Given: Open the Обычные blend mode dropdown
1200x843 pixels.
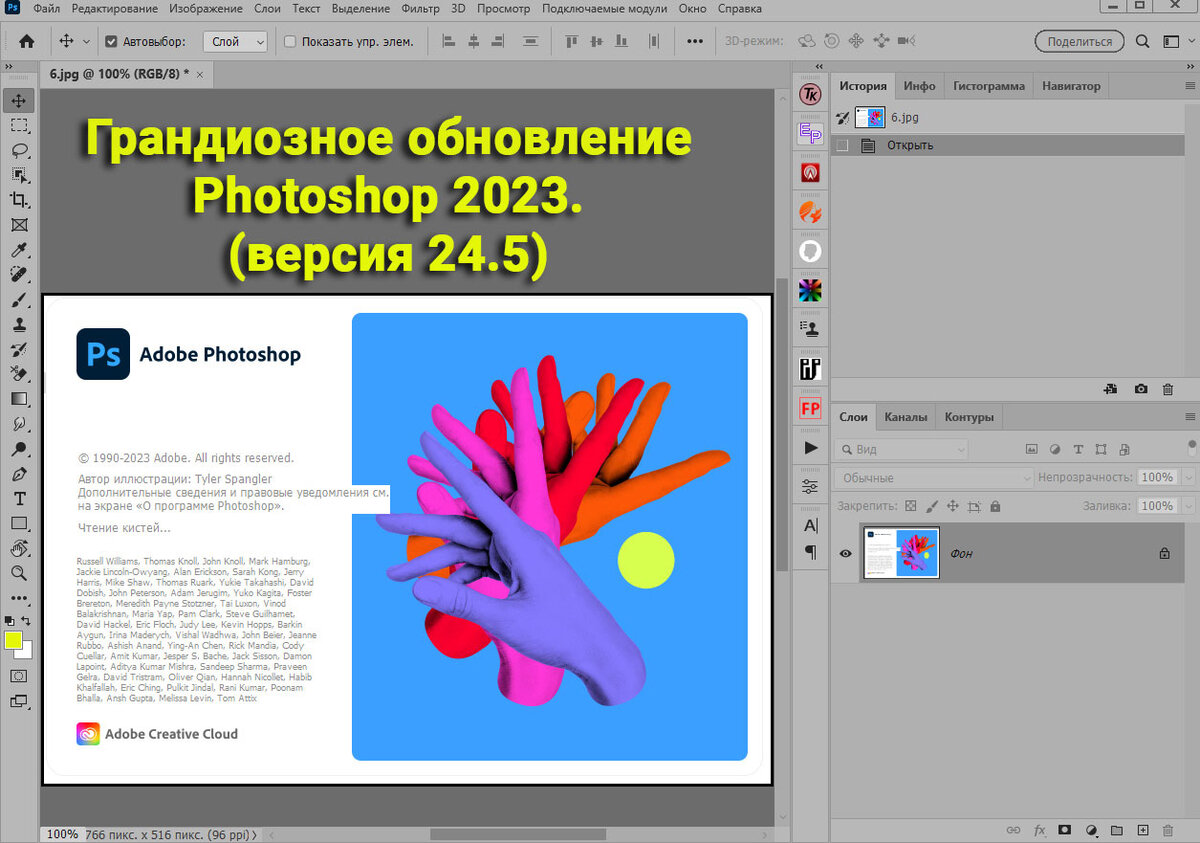Looking at the screenshot, I should [934, 478].
